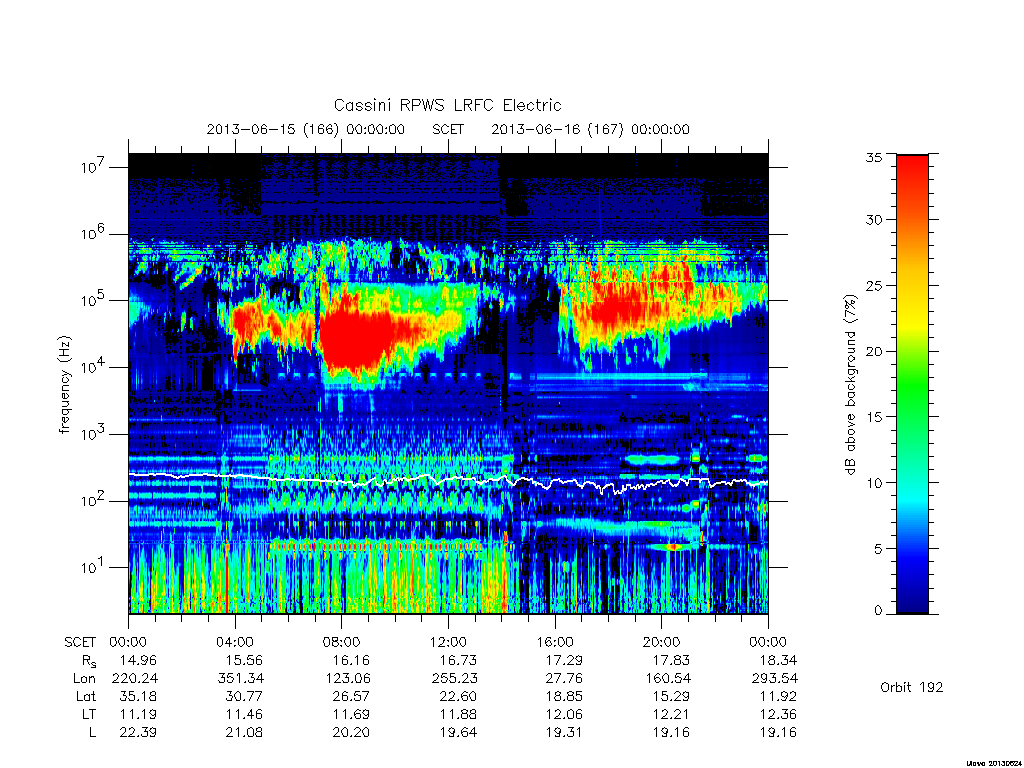The image size is (1024, 768).
Task: Click the Lat row label
Action: 86,696
